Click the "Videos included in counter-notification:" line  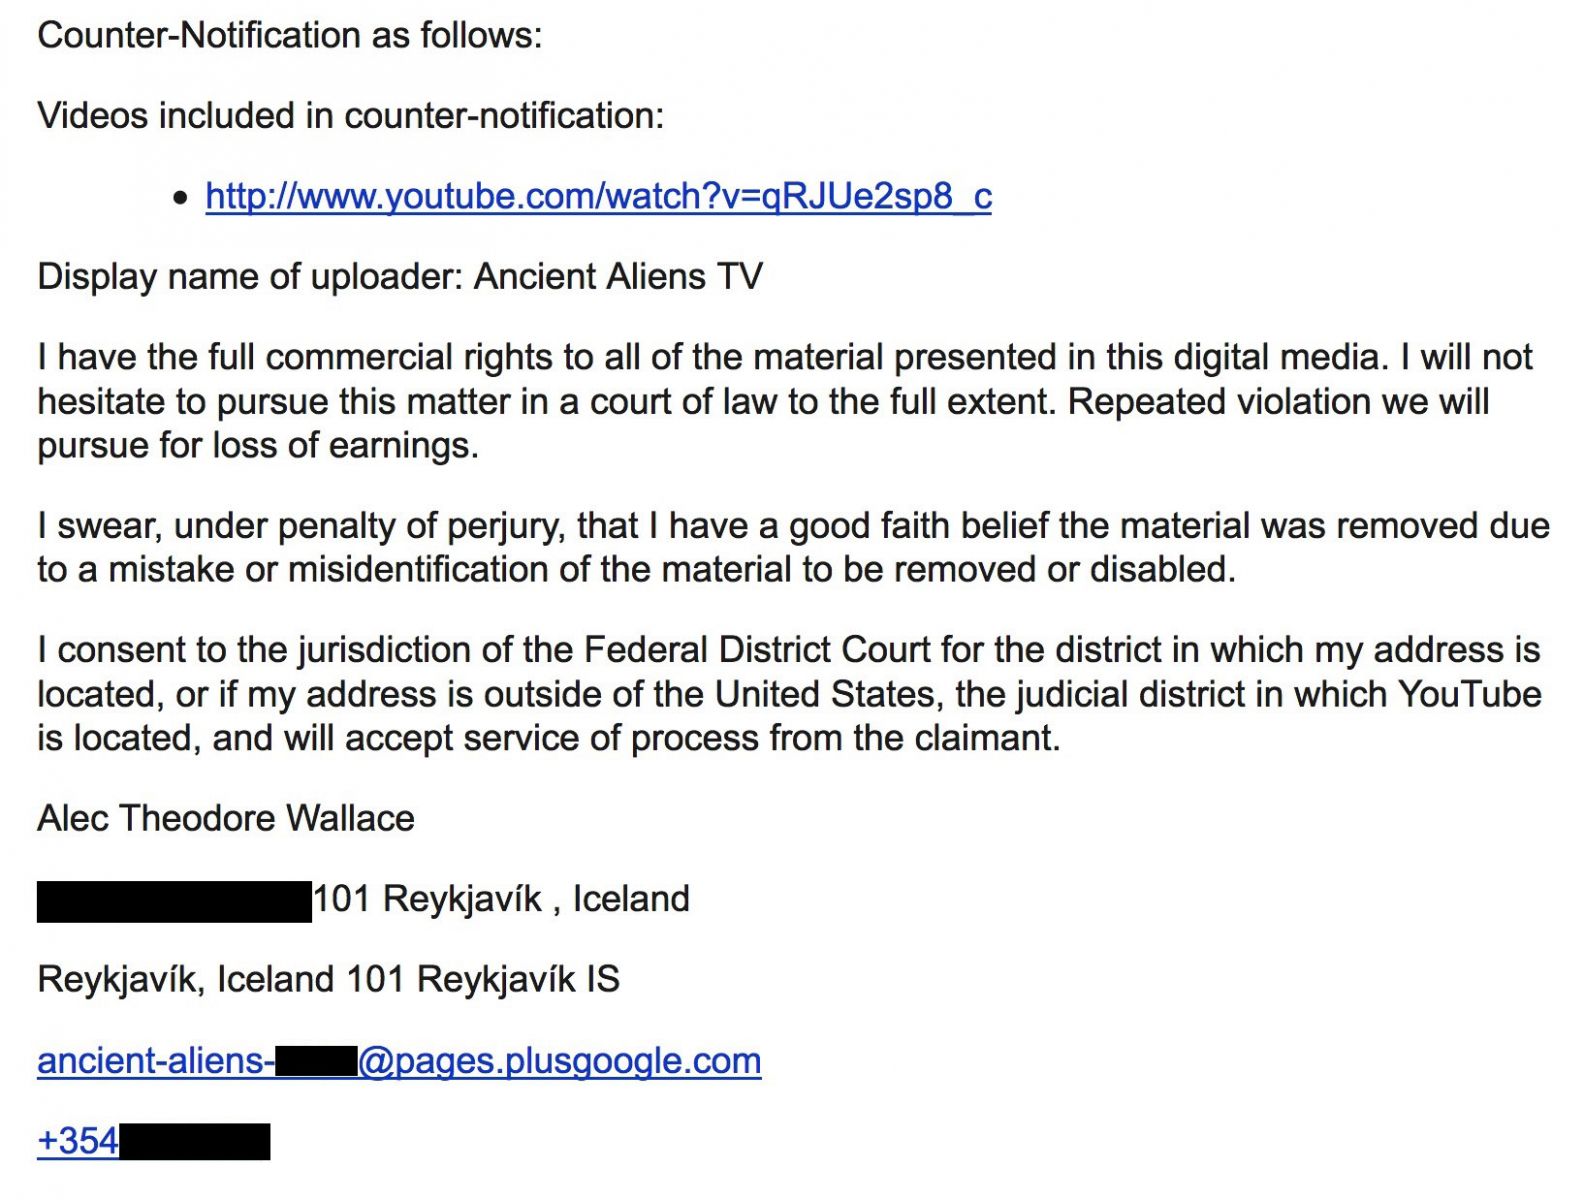[351, 116]
